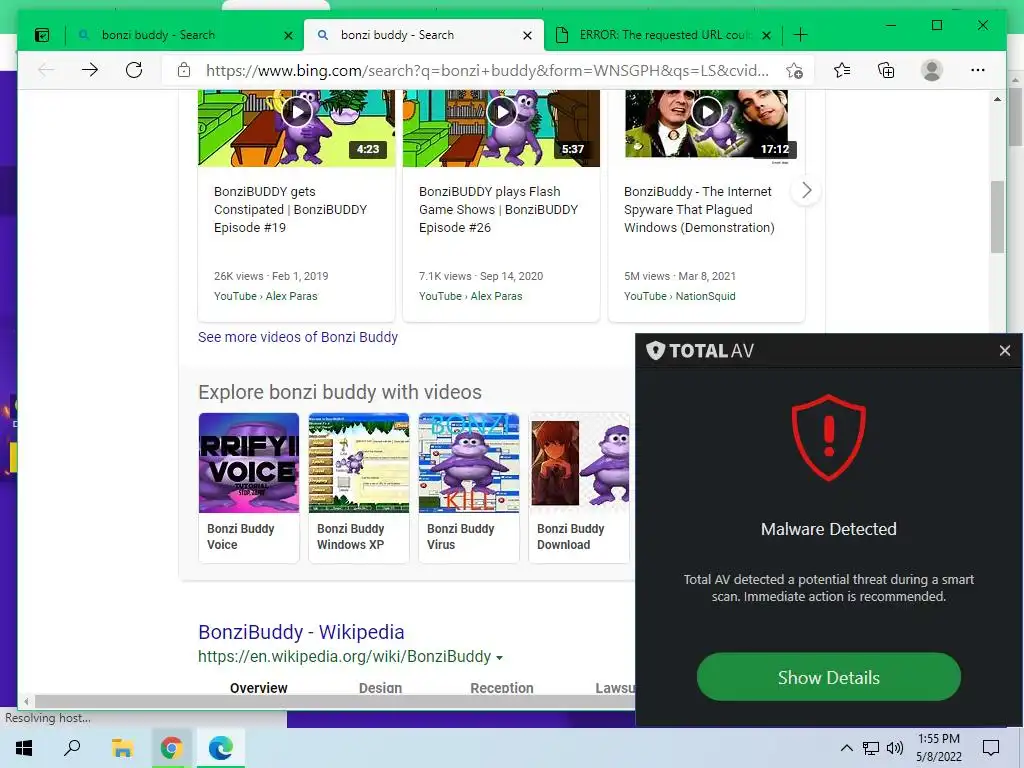Open the Windows Start menu
This screenshot has width=1024, height=768.
[24, 748]
